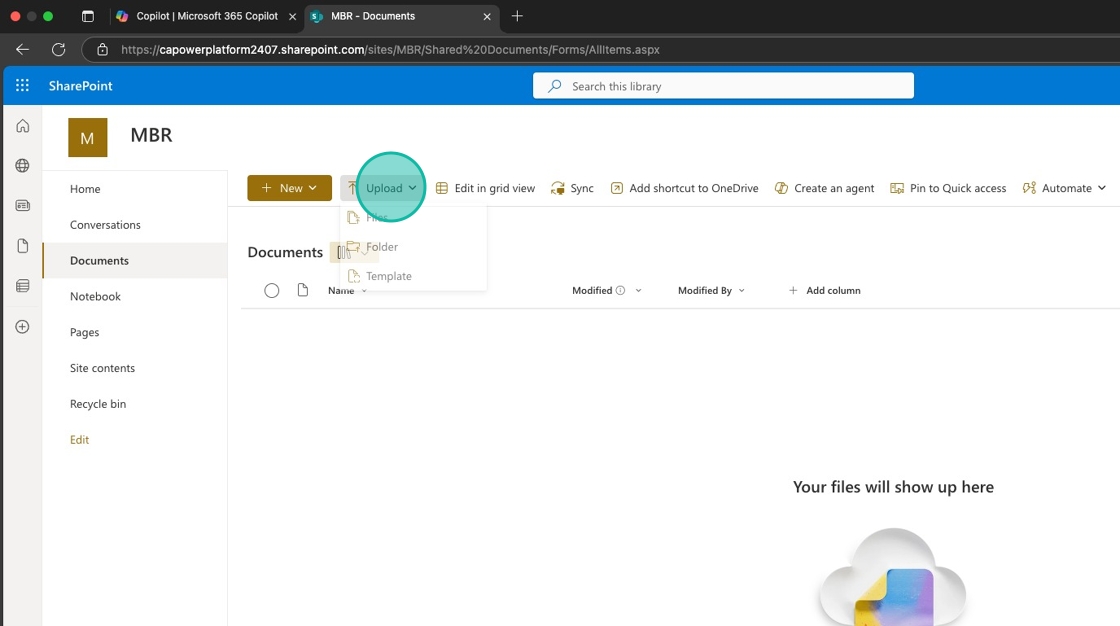Choose Template in the Upload menu
The width and height of the screenshot is (1120, 626).
click(388, 276)
